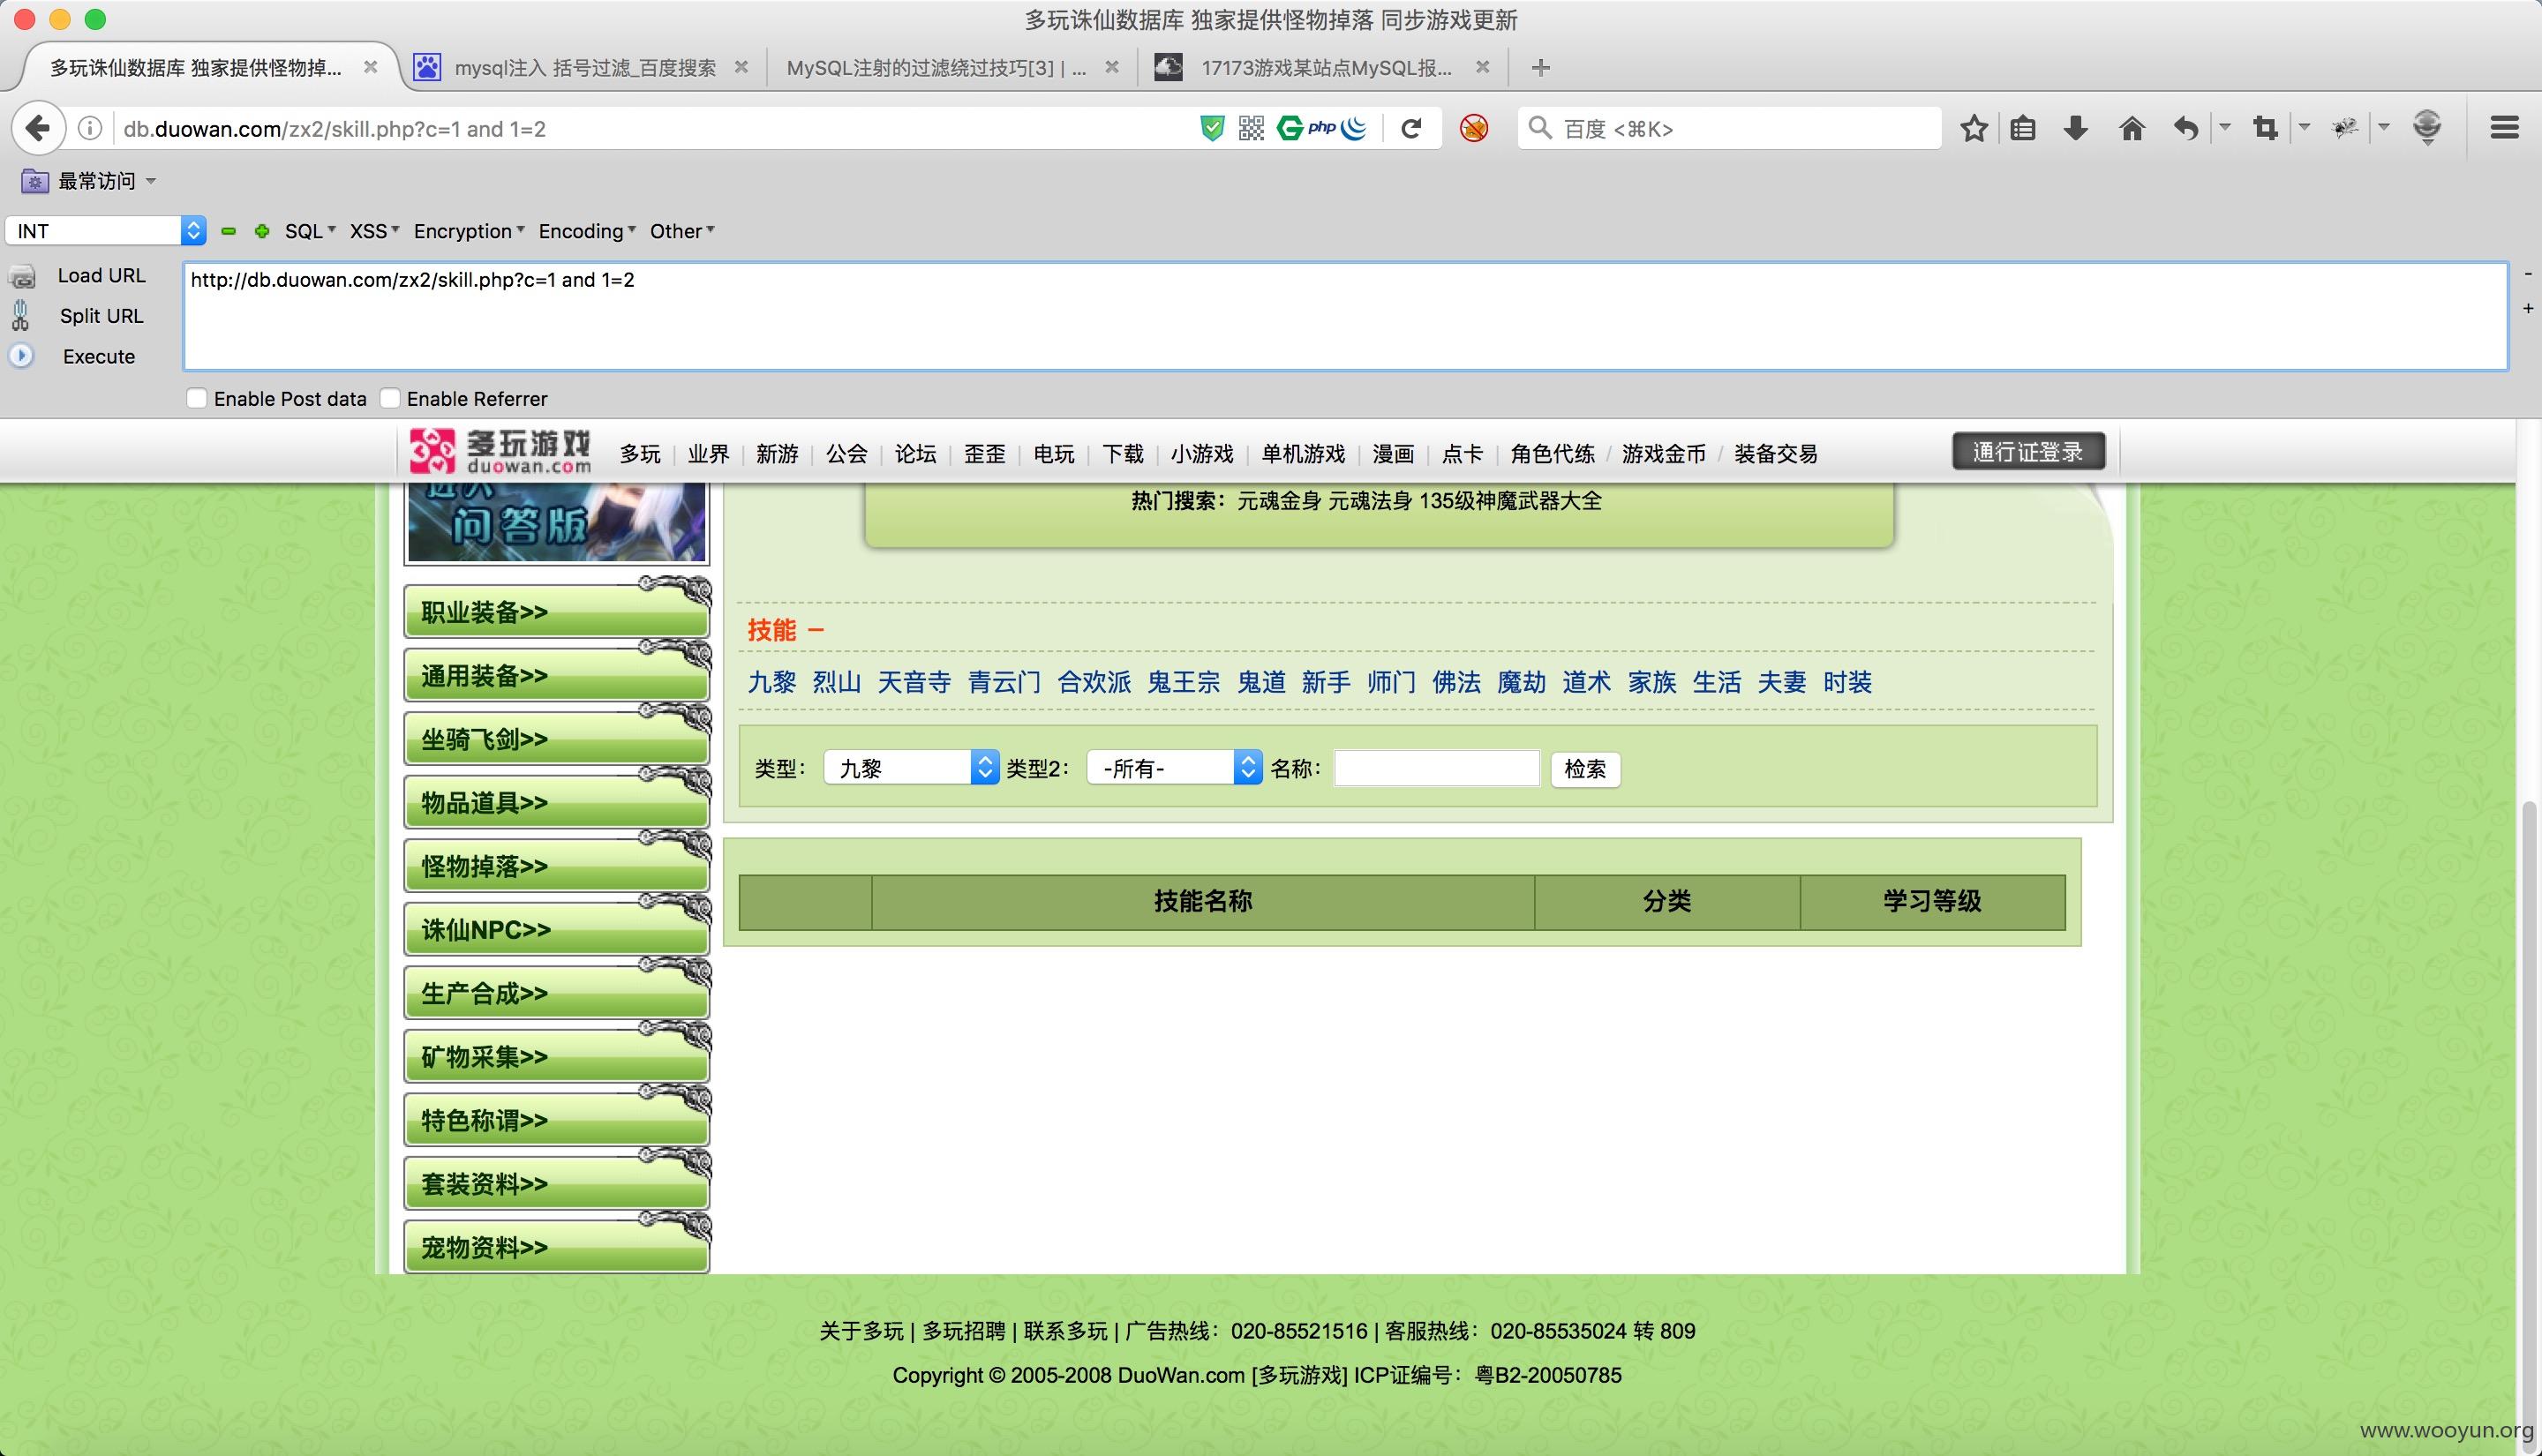Go to home page icon
2542x1456 pixels.
[2131, 128]
